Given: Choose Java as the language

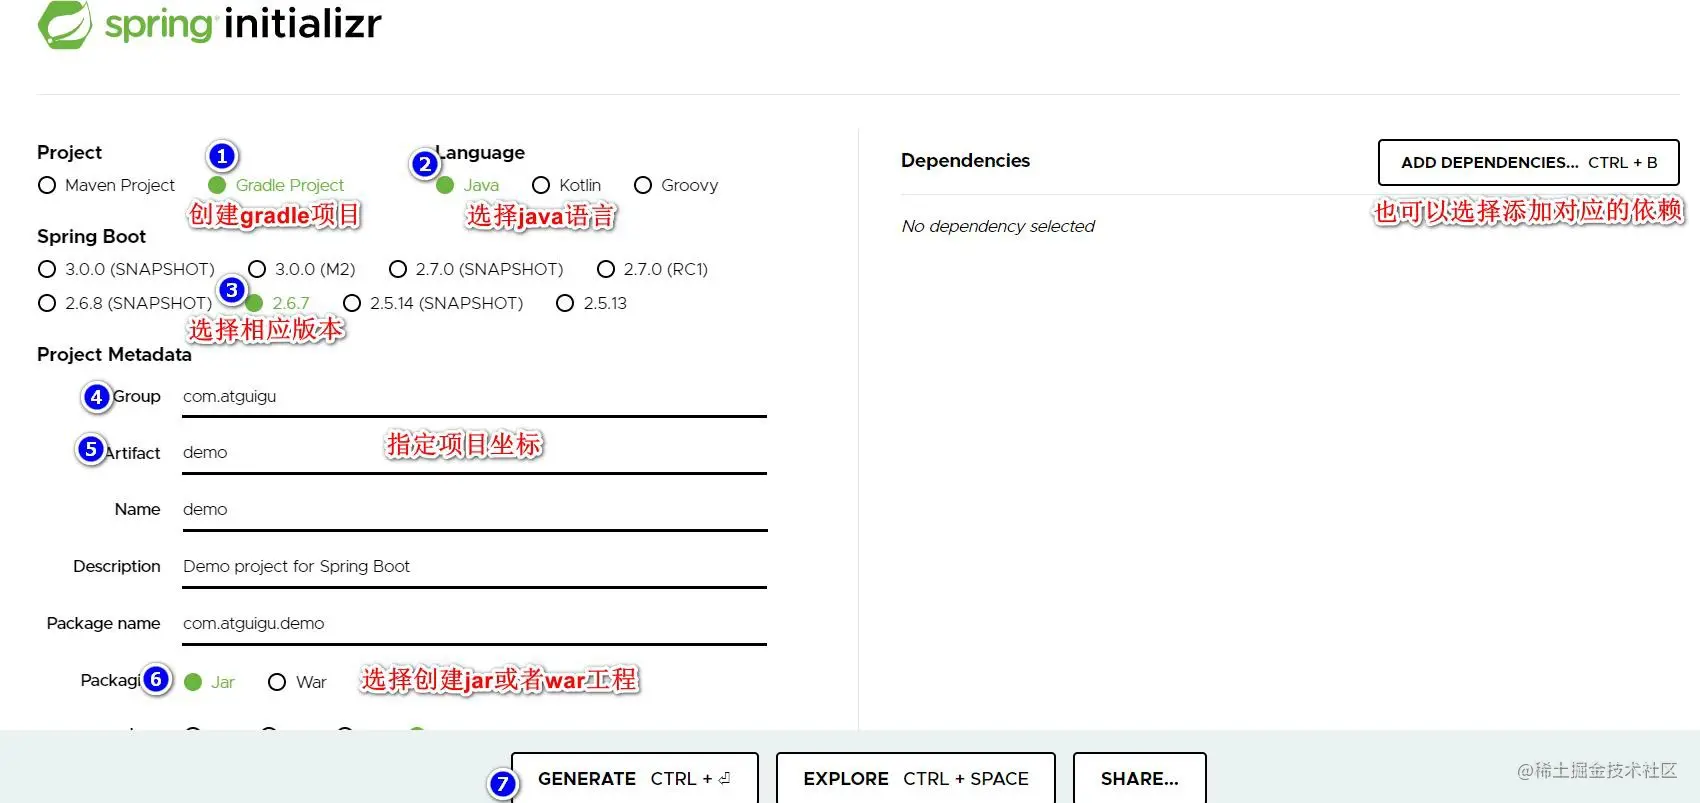Looking at the screenshot, I should (468, 185).
